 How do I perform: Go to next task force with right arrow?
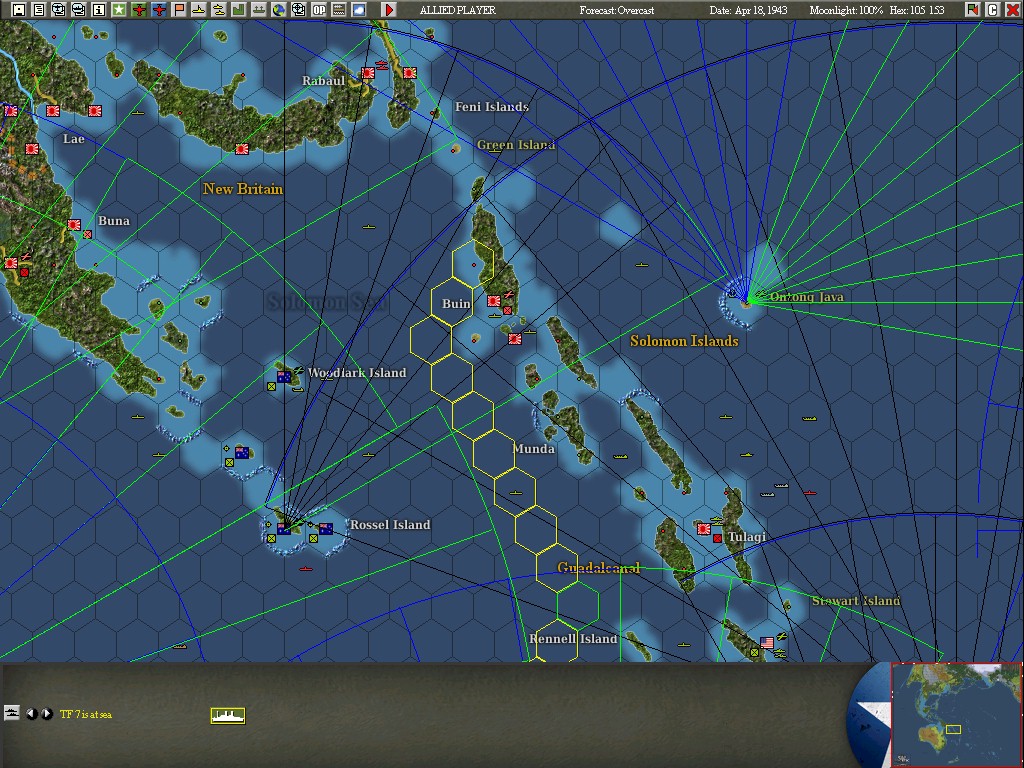point(47,714)
